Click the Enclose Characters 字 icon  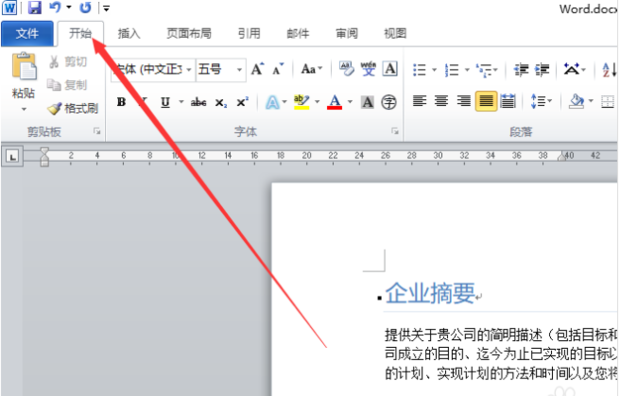click(389, 102)
